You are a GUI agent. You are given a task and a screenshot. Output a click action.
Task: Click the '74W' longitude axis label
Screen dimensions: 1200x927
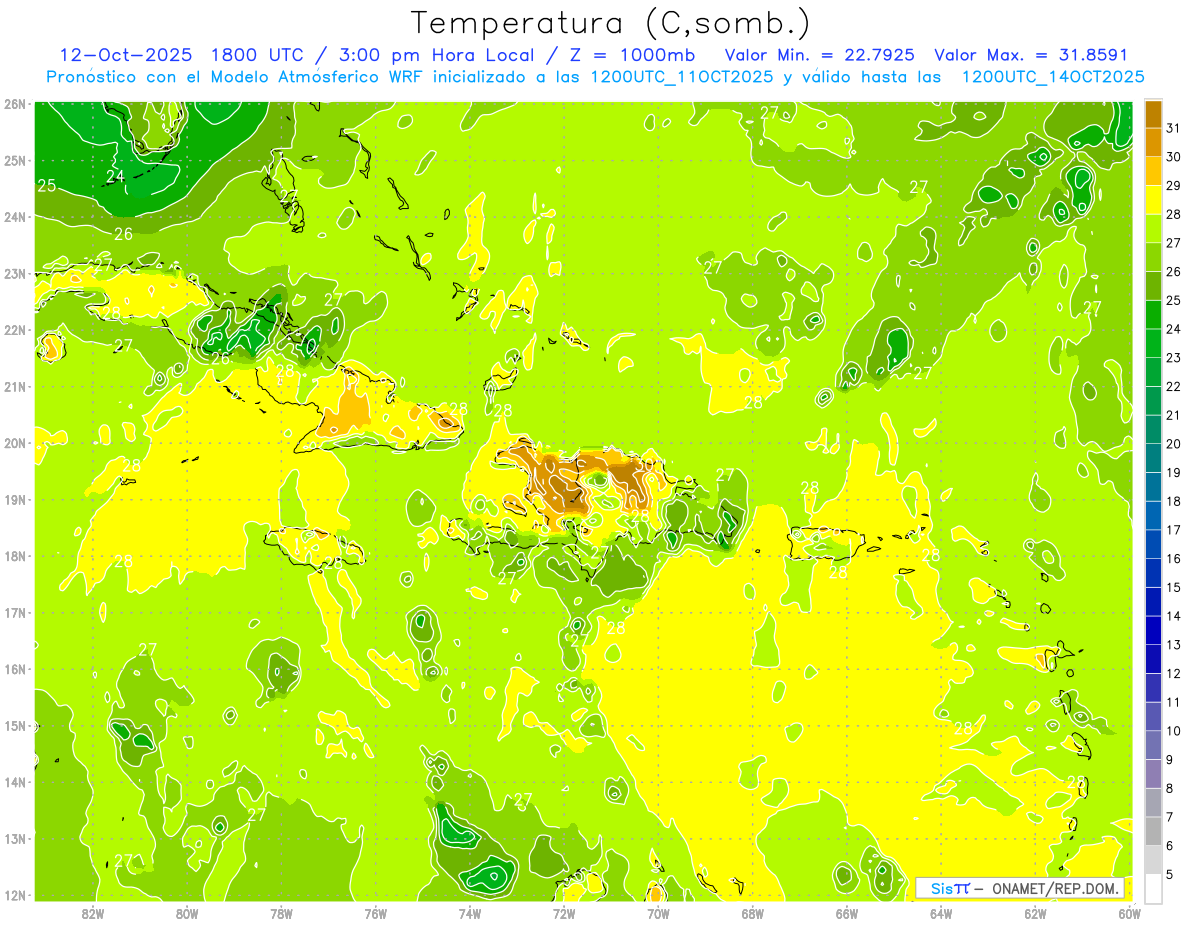coord(469,913)
